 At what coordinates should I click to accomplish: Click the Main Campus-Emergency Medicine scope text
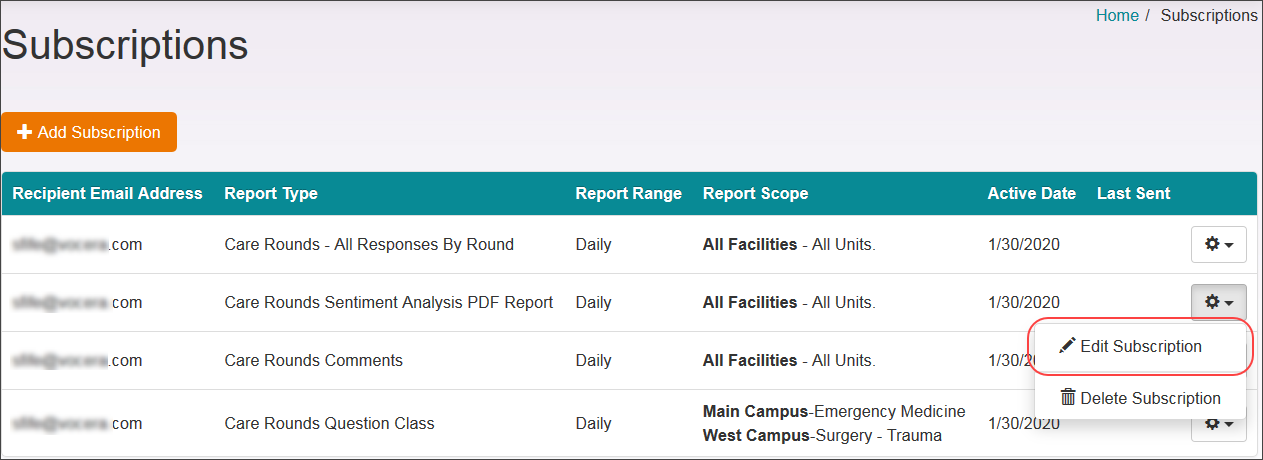click(x=834, y=412)
